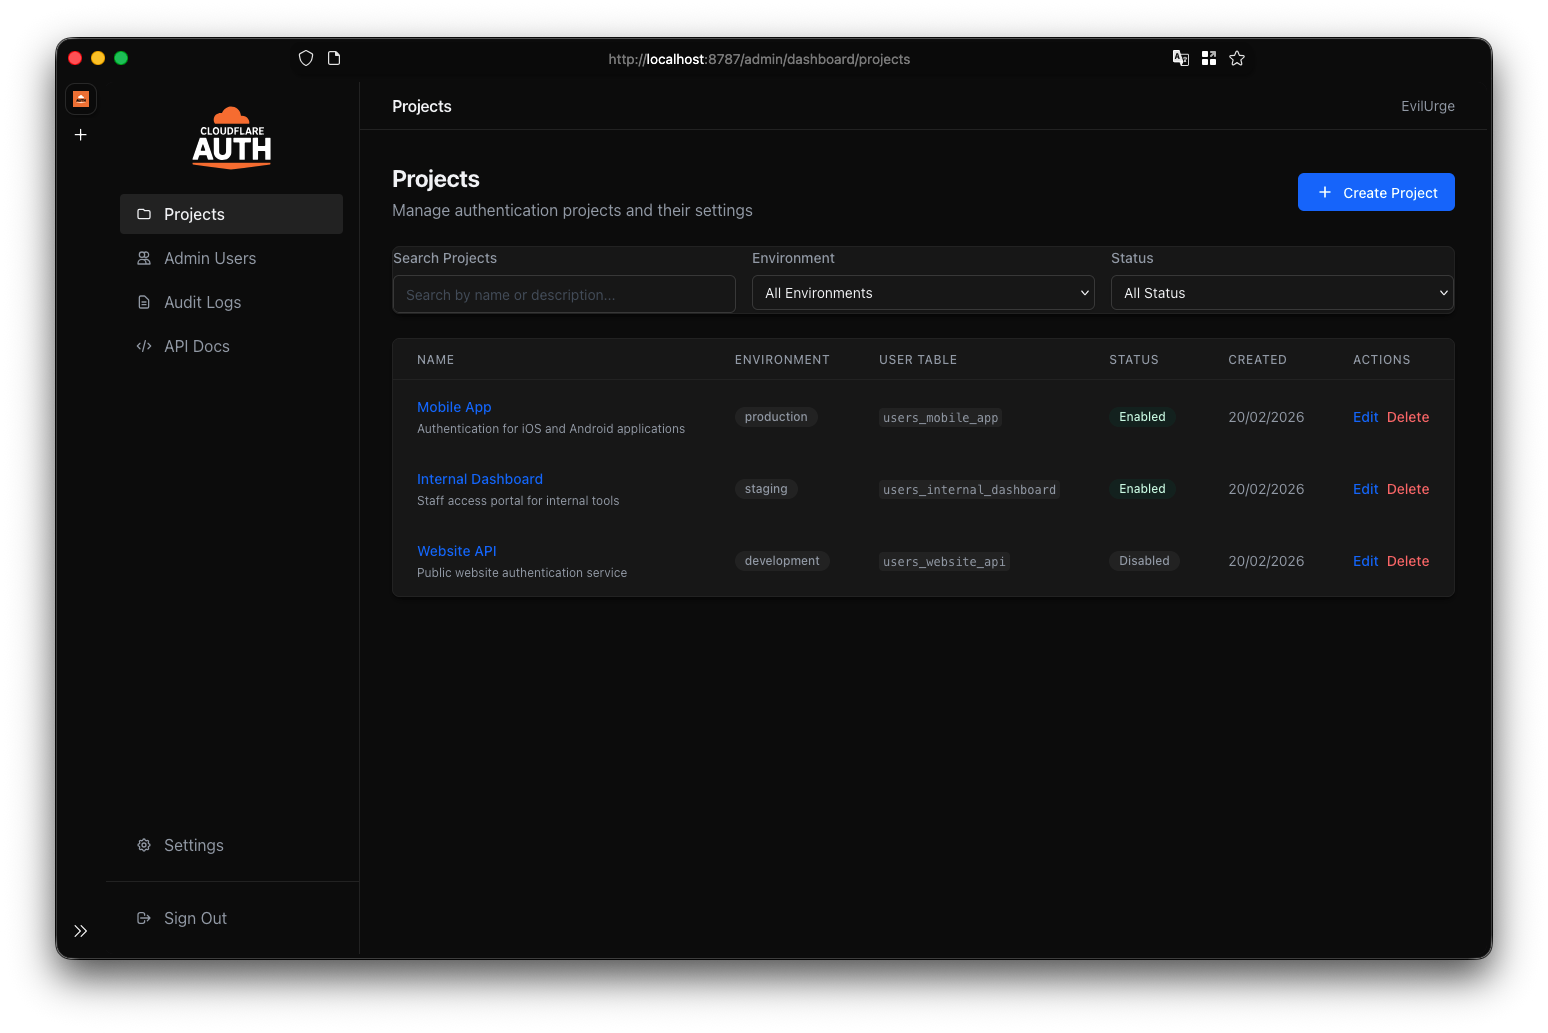This screenshot has height=1033, width=1548.
Task: Click the Cloudflare Auth logo
Action: (x=232, y=138)
